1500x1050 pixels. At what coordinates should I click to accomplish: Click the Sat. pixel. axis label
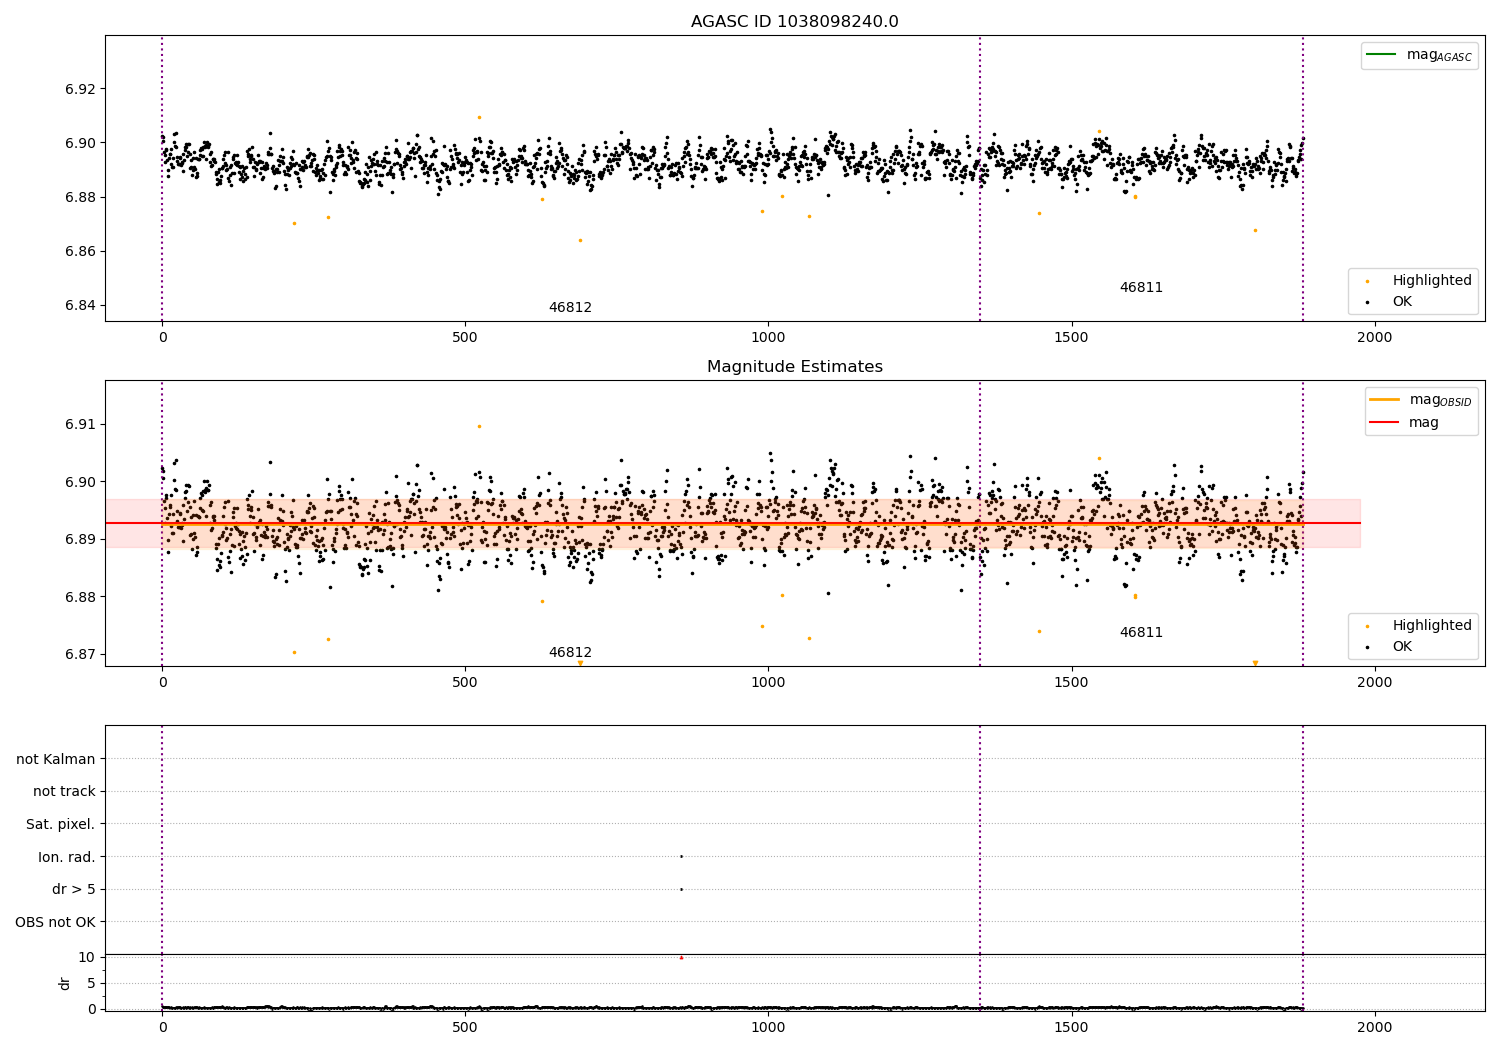[61, 824]
